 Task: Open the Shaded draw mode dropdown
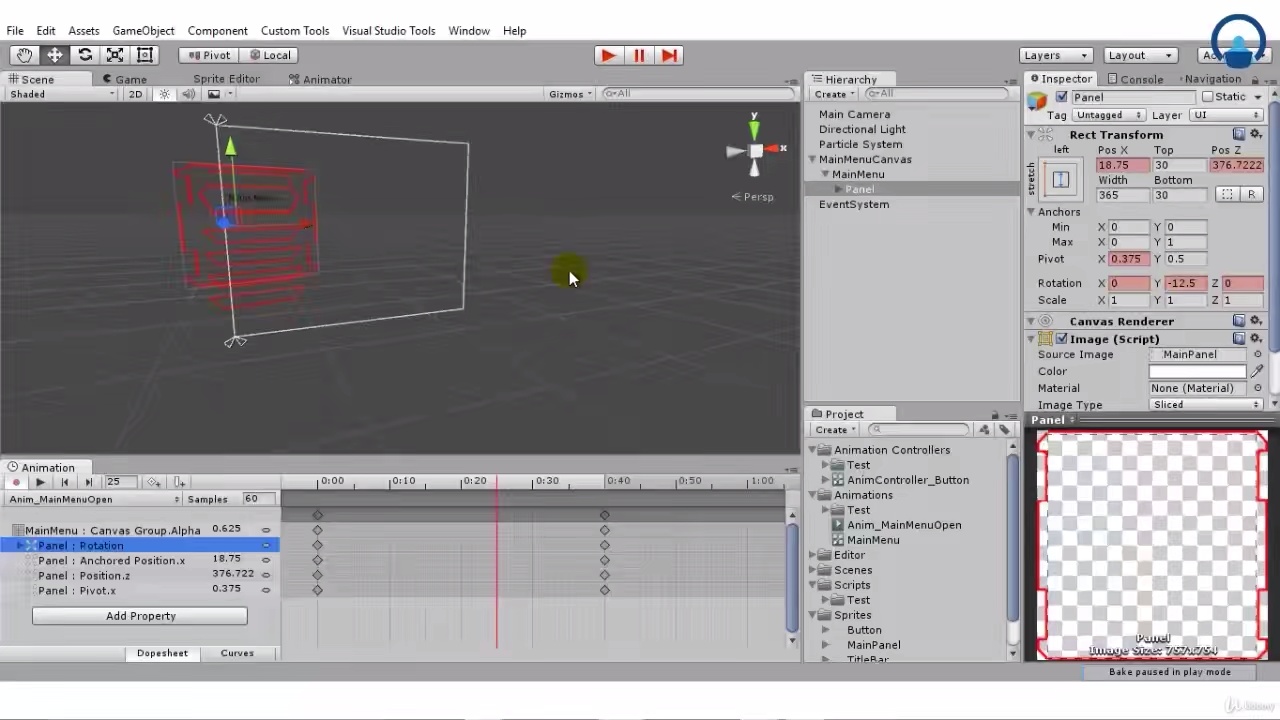57,93
